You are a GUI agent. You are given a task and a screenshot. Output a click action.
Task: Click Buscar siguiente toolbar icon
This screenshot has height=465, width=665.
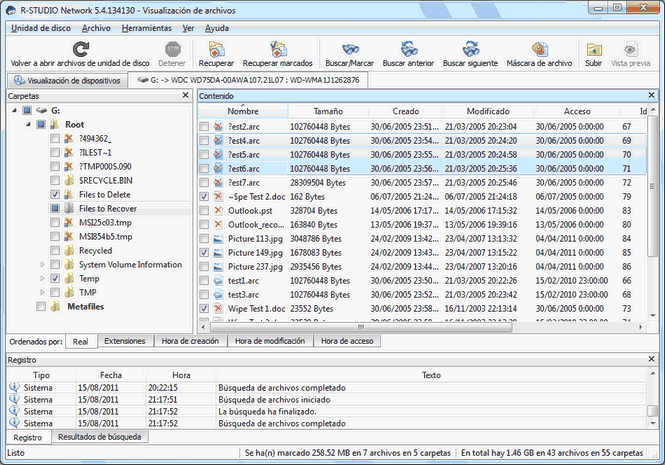[471, 49]
